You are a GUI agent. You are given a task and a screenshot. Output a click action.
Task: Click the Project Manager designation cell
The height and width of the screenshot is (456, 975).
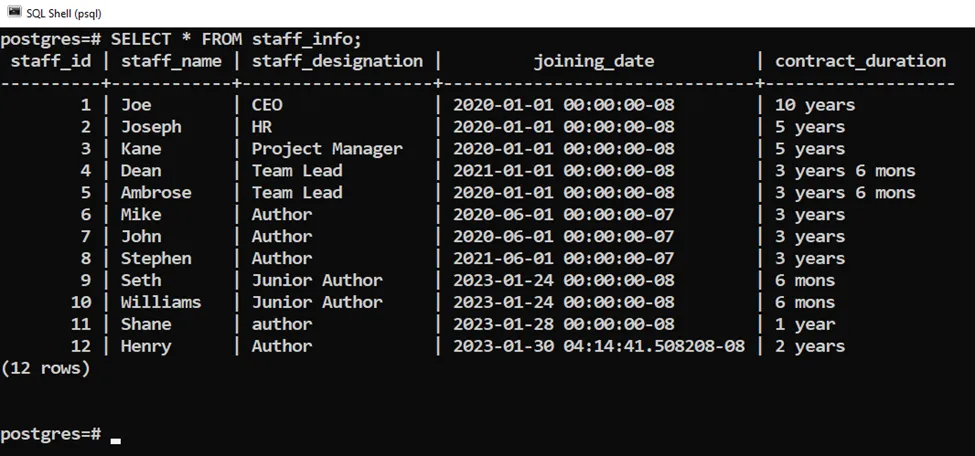(327, 149)
